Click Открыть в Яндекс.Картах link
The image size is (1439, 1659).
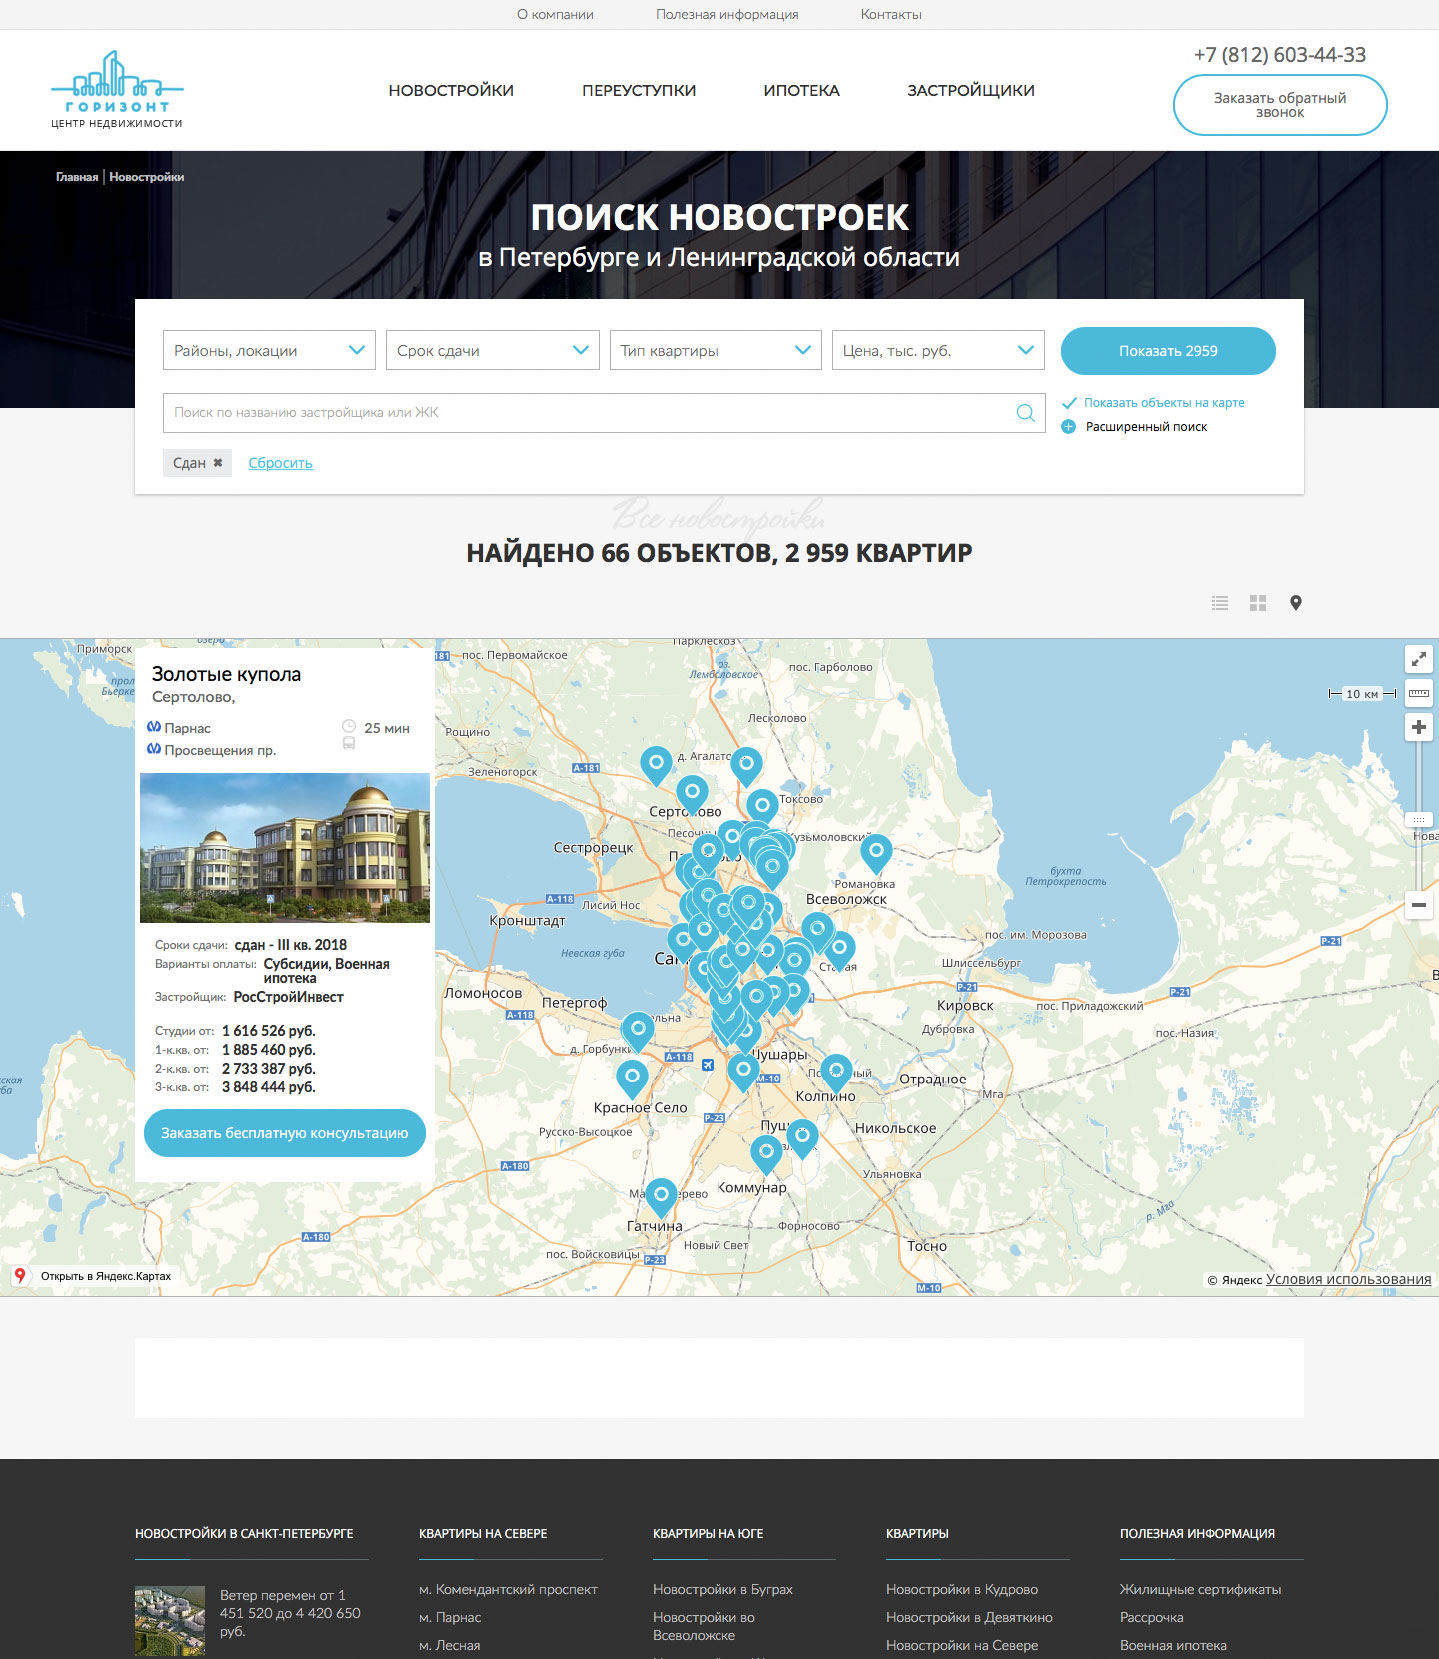[x=106, y=1276]
